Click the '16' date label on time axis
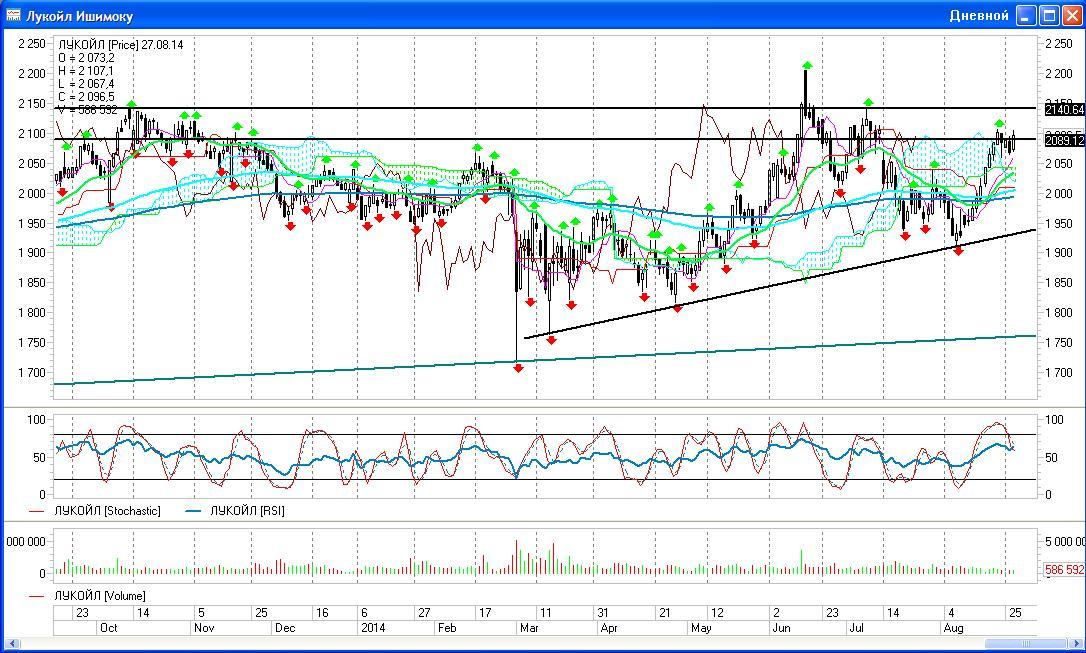Image resolution: width=1086 pixels, height=653 pixels. click(x=322, y=613)
